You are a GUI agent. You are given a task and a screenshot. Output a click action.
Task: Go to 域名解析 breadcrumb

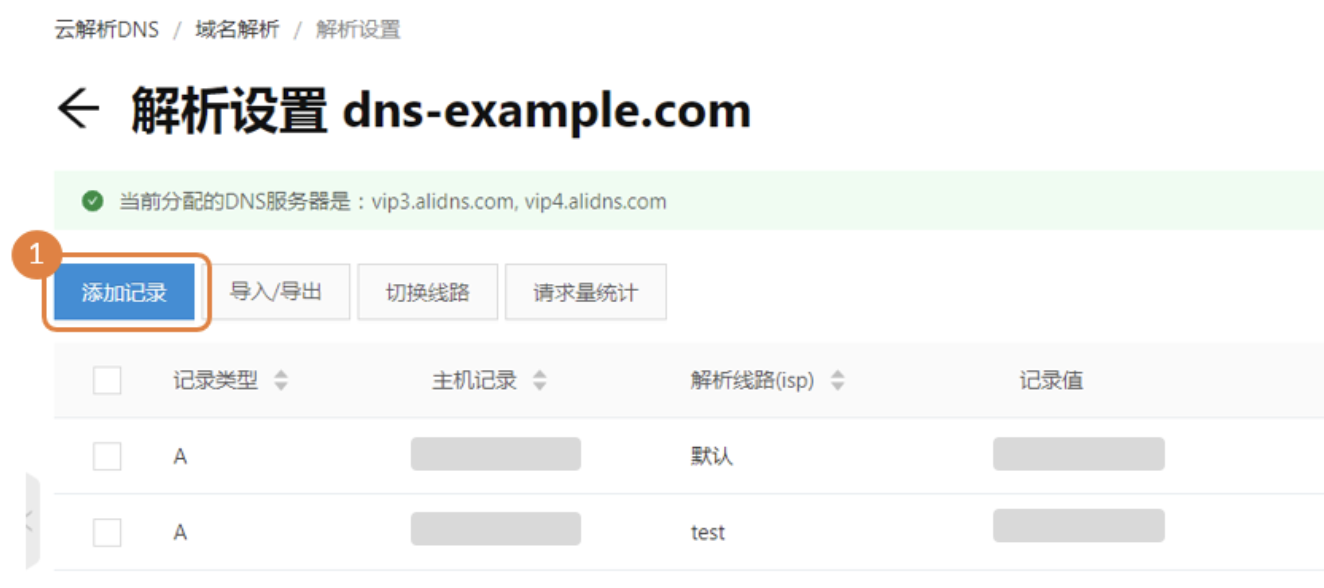pos(237,29)
